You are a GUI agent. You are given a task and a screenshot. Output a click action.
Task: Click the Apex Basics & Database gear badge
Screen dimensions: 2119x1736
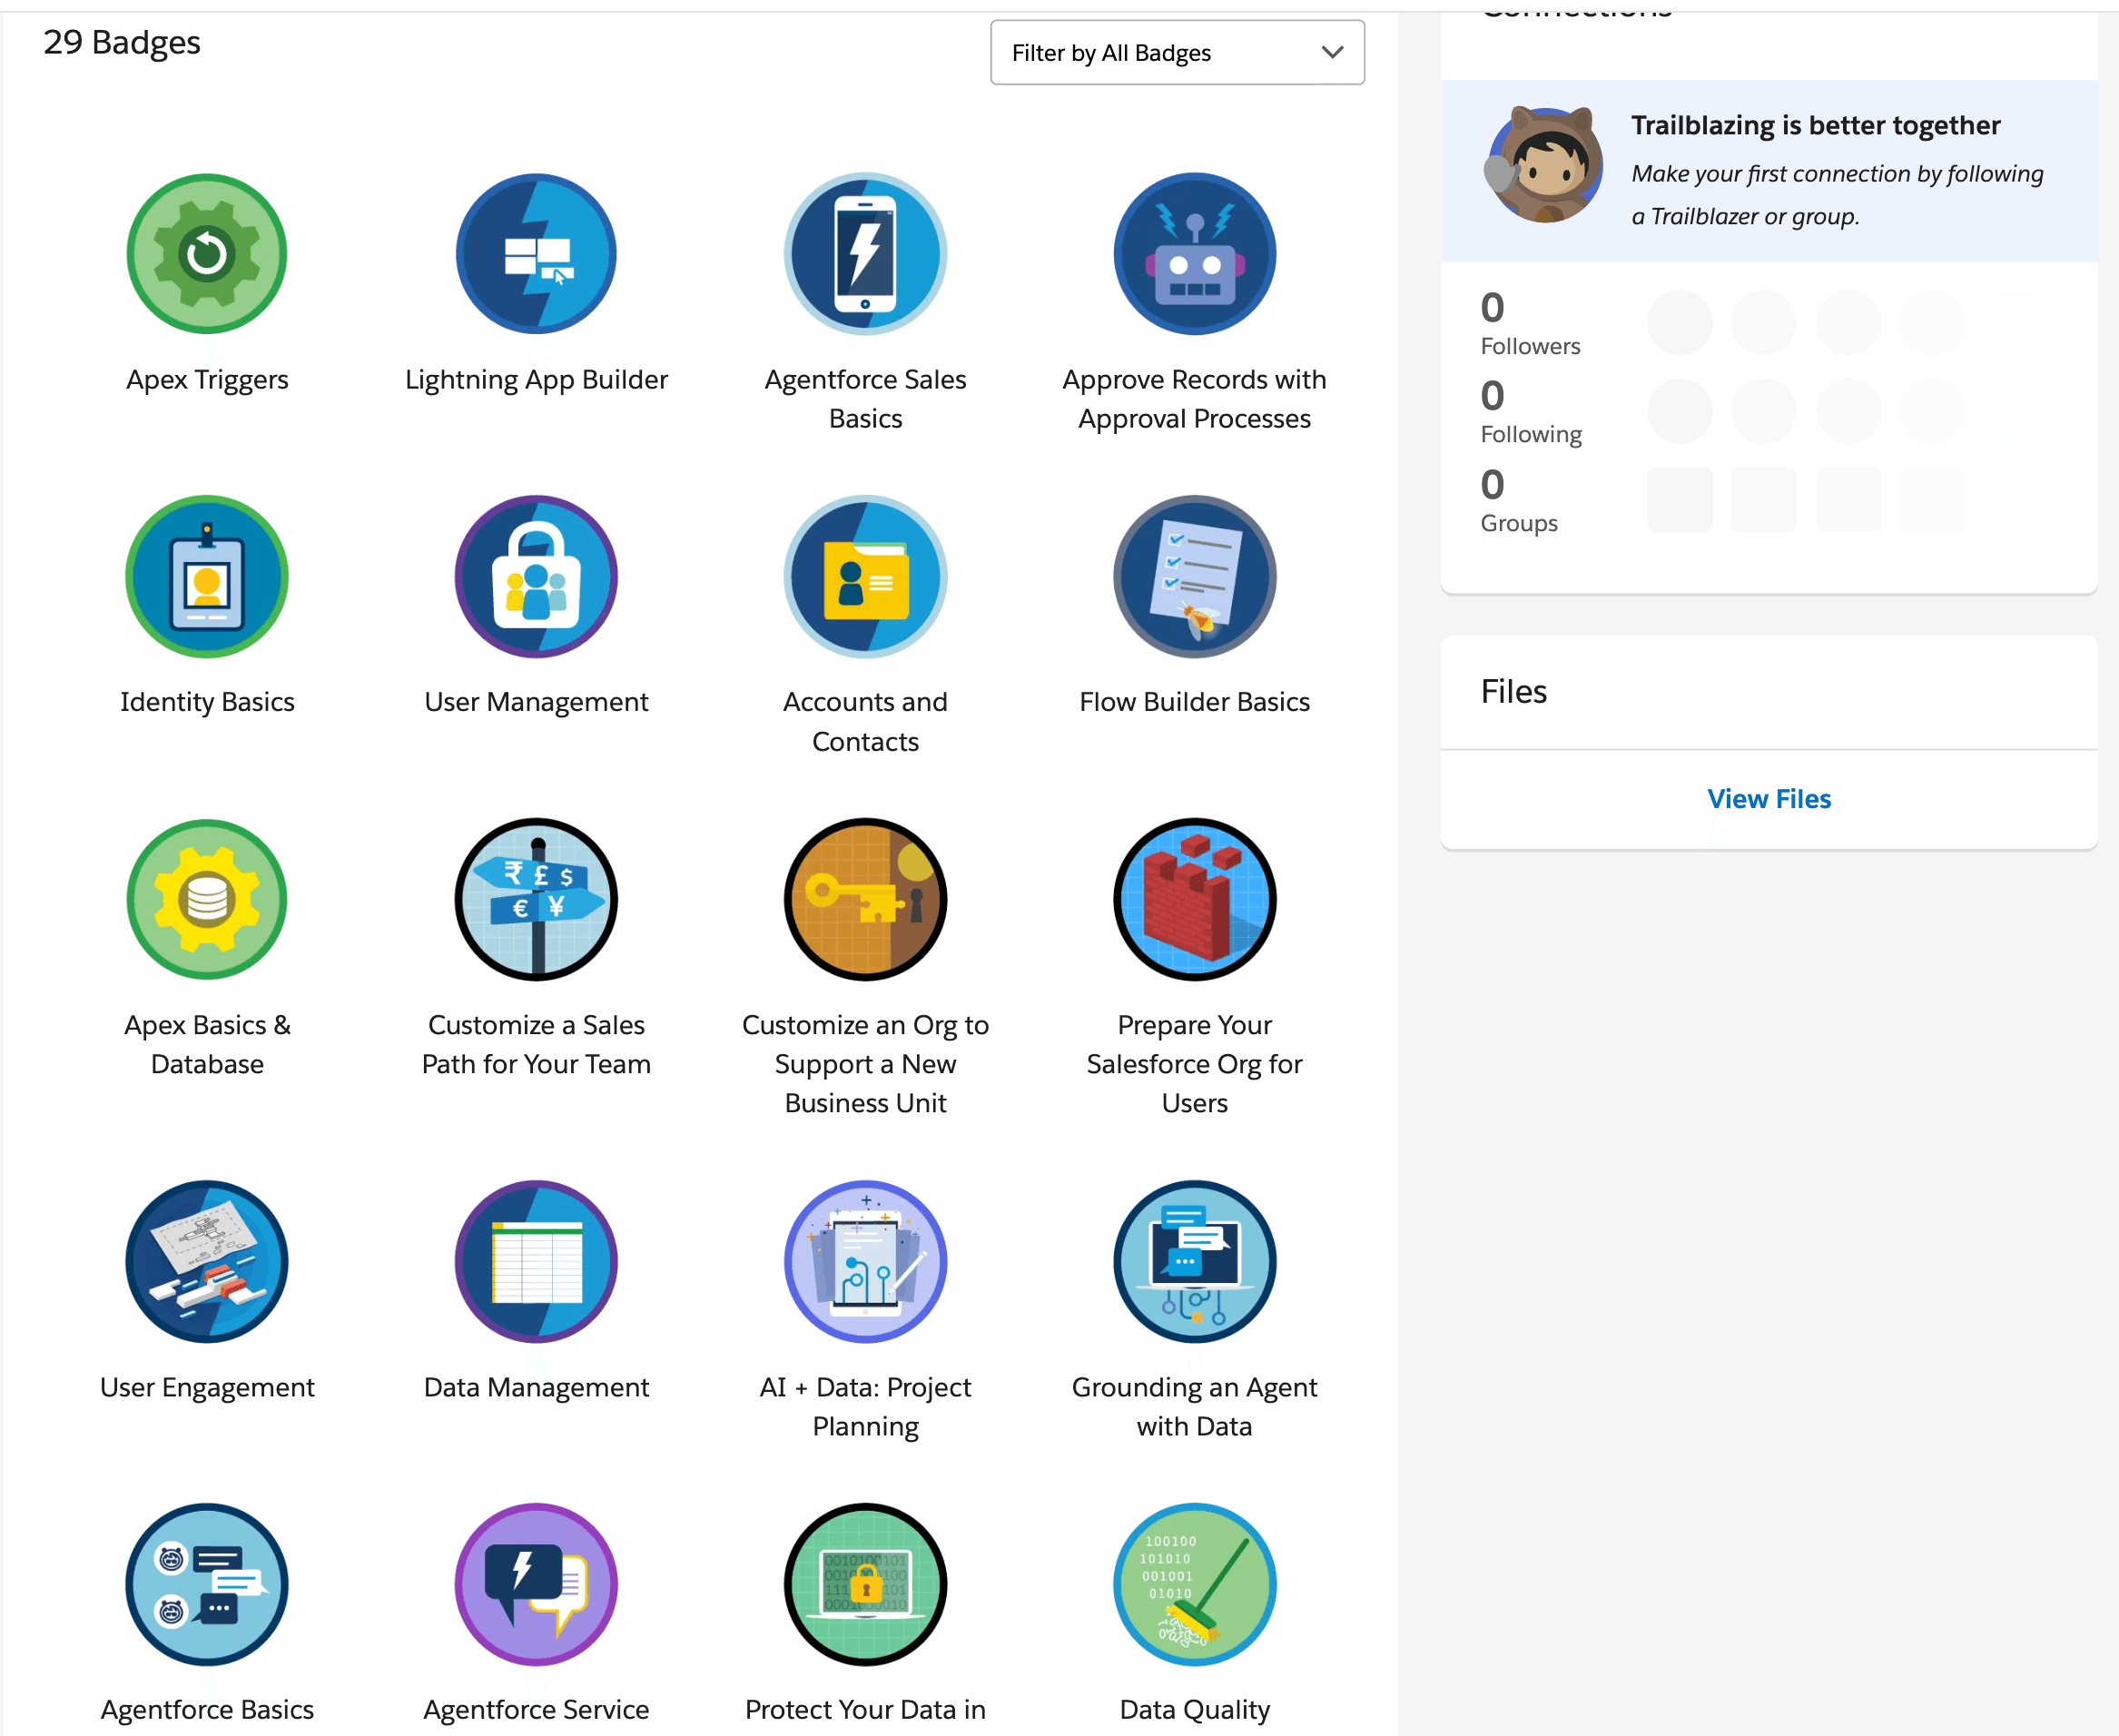point(207,899)
